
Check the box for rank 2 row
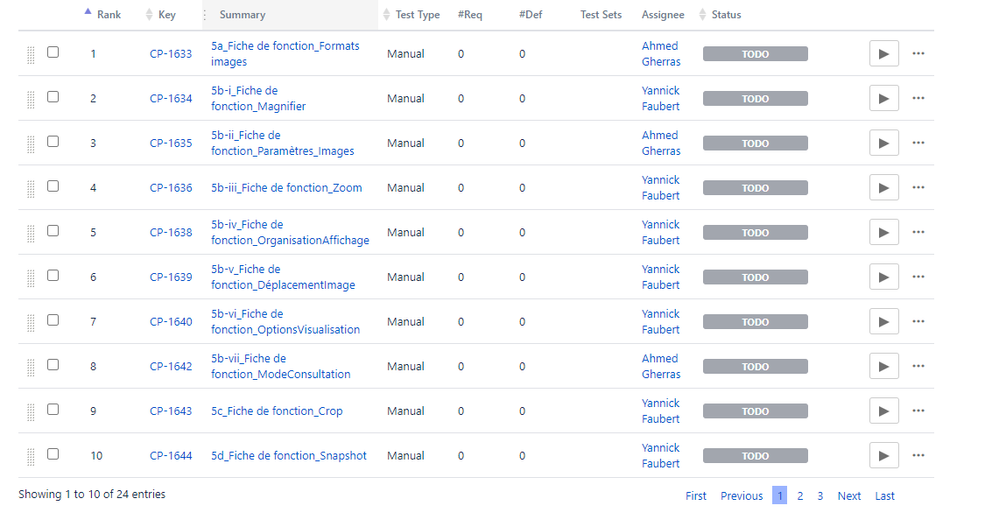click(x=53, y=97)
